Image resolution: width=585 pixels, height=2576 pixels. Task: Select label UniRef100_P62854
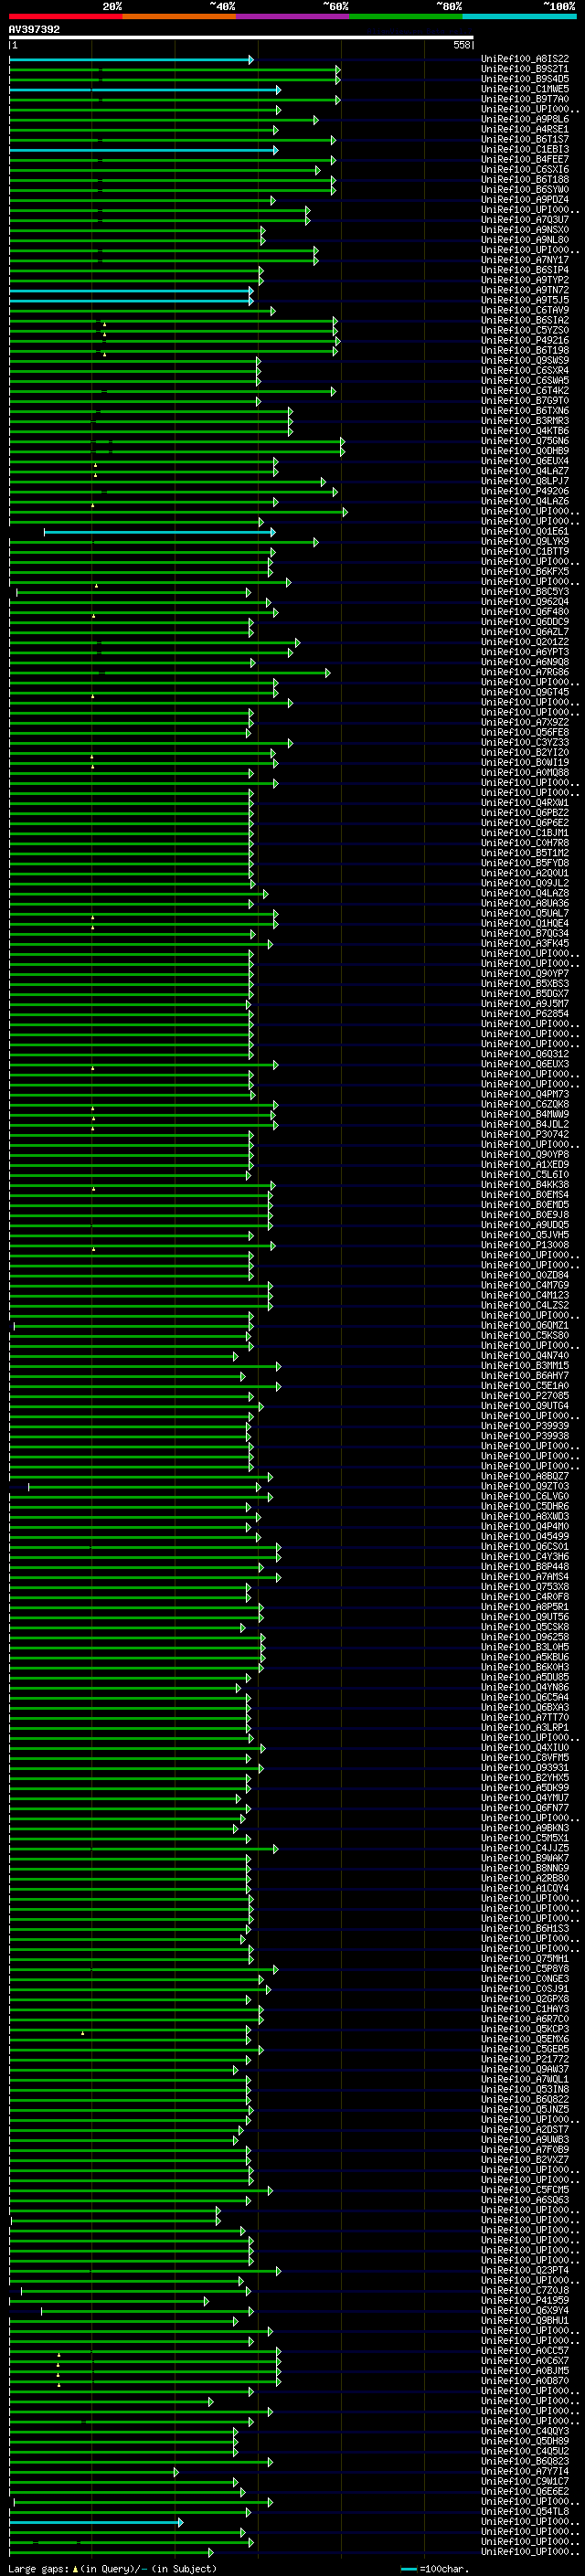click(x=525, y=1014)
